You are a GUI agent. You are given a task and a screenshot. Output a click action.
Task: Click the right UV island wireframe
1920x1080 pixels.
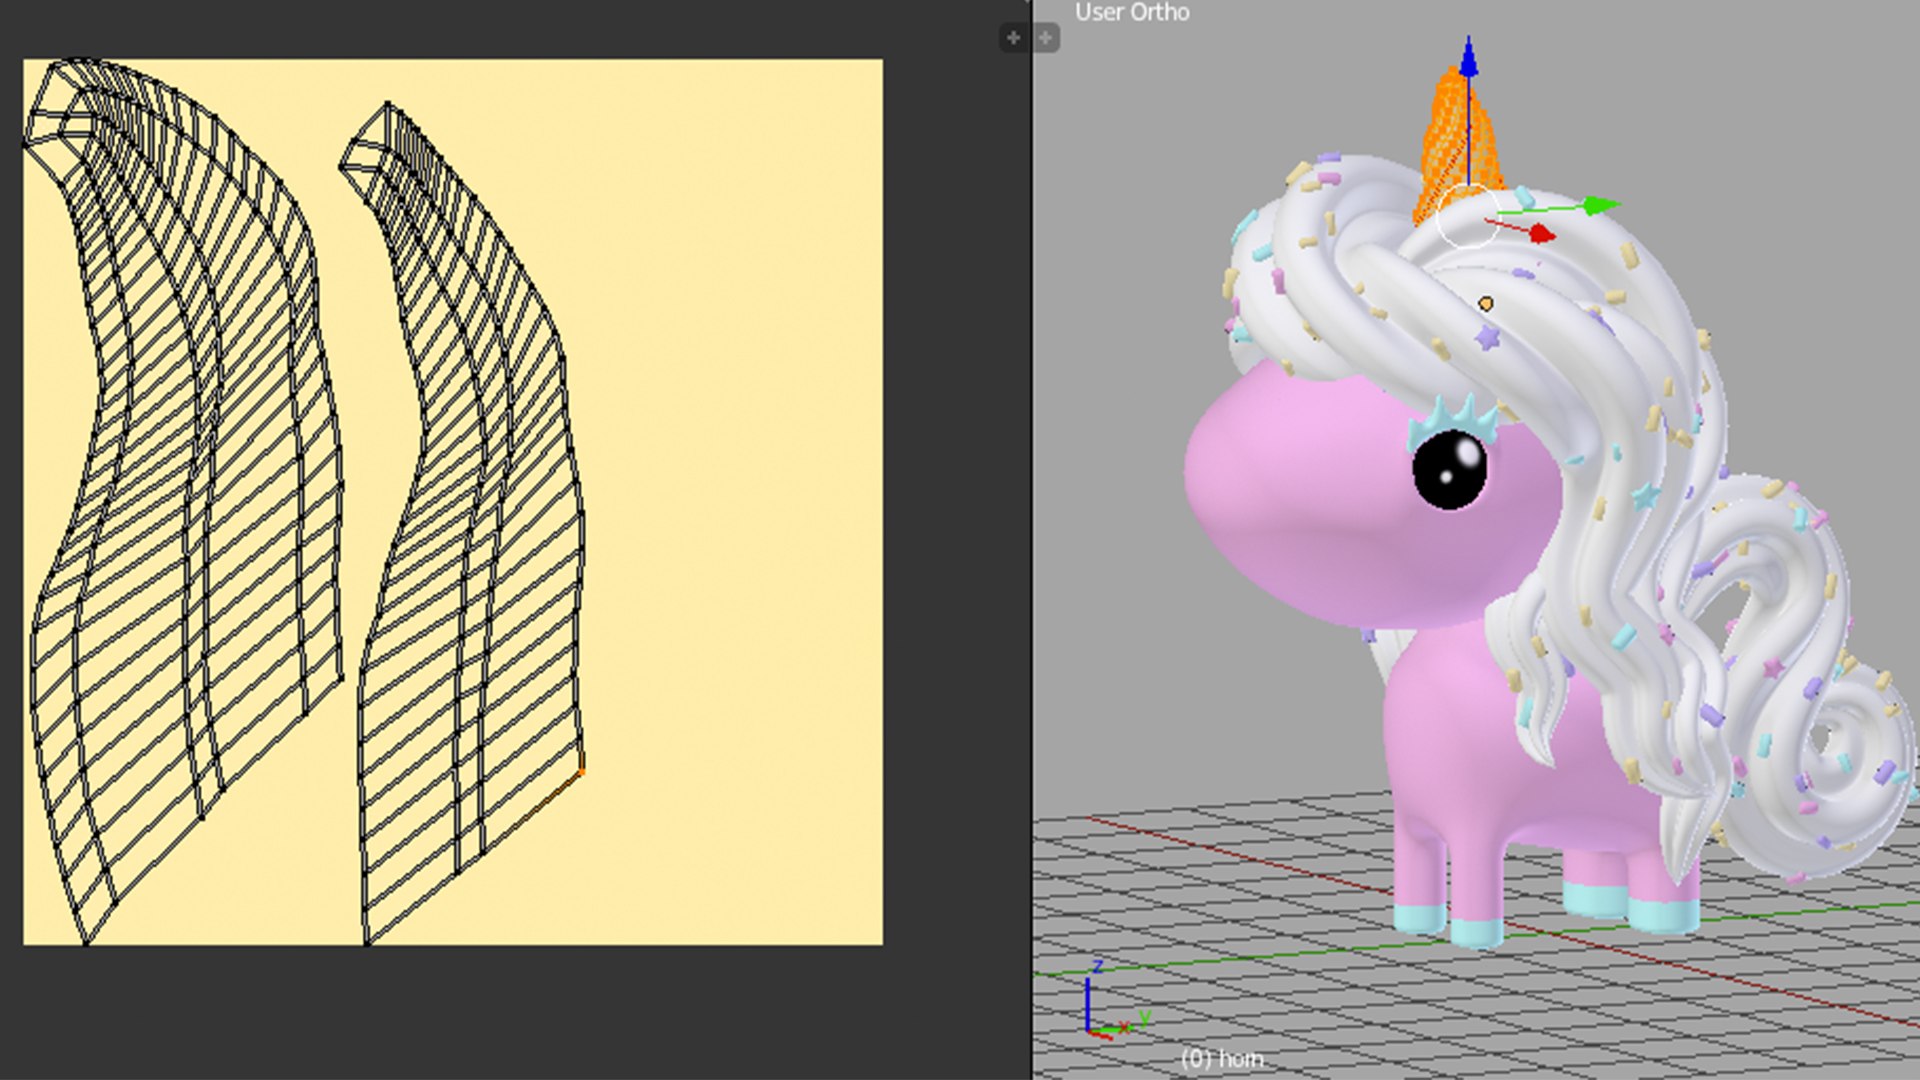click(x=462, y=523)
